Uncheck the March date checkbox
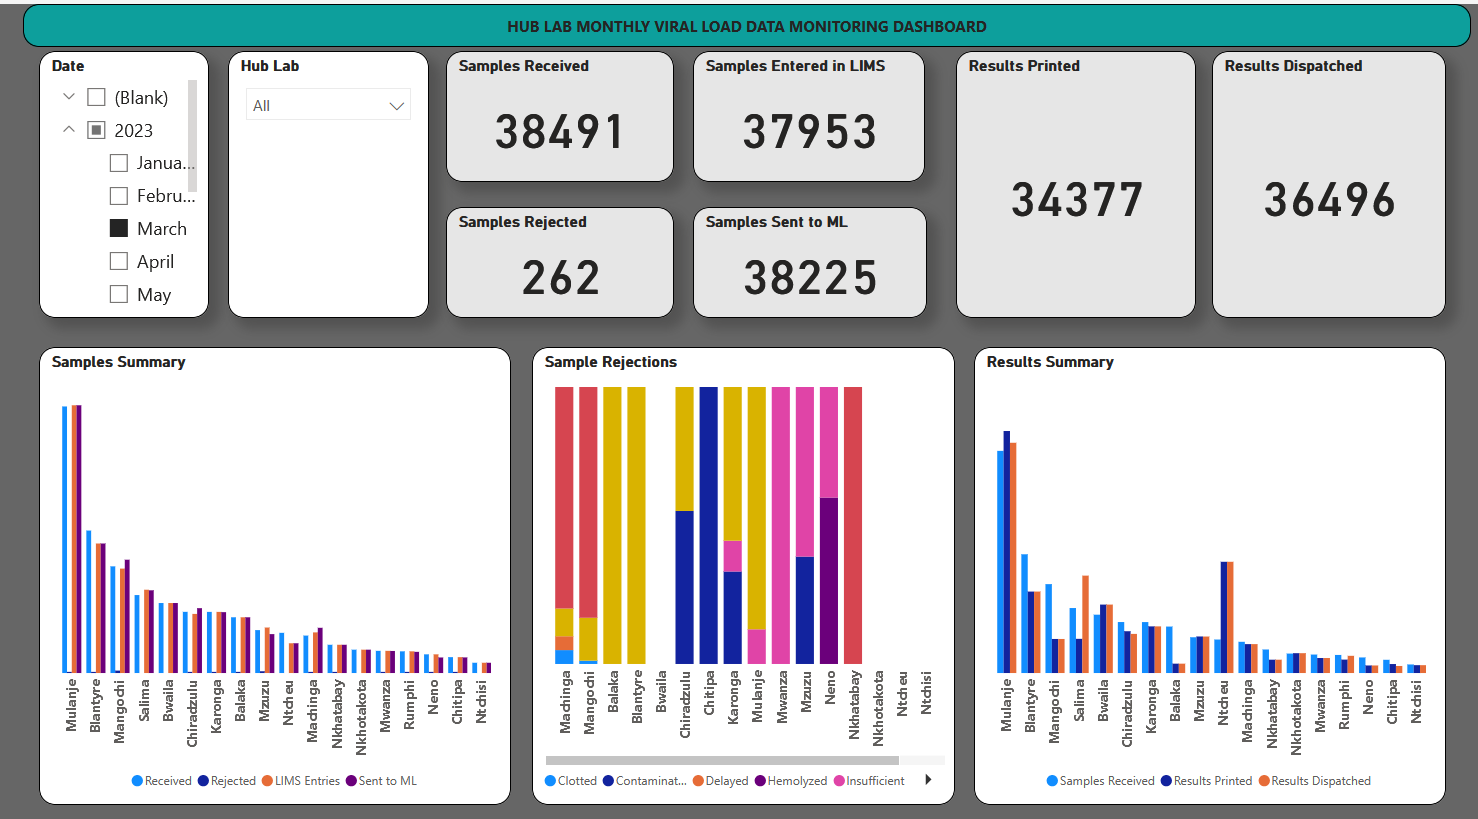The height and width of the screenshot is (819, 1478). (119, 228)
